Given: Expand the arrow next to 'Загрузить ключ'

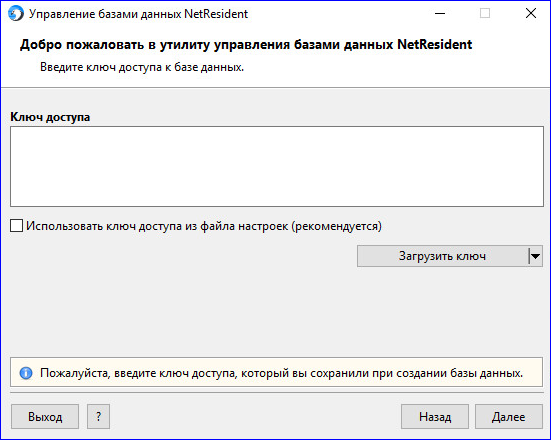Looking at the screenshot, I should click(x=535, y=256).
